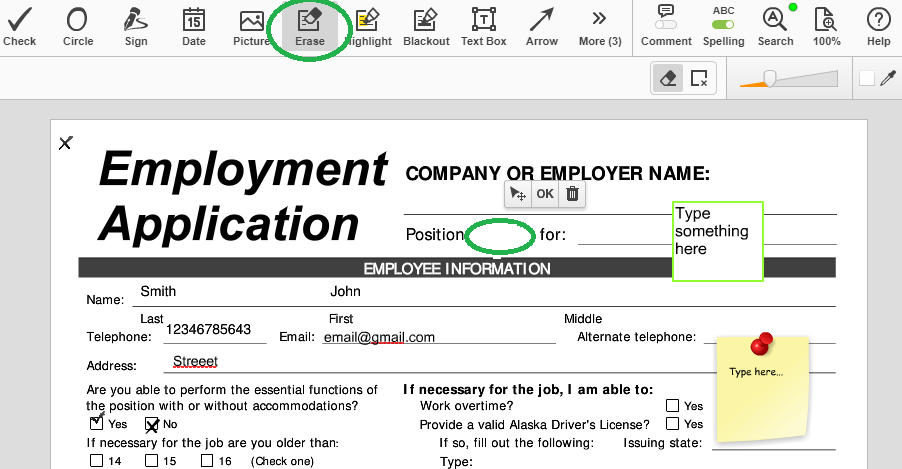902x469 pixels.
Task: Check Yes for Alaska Driver's License
Action: pos(672,424)
